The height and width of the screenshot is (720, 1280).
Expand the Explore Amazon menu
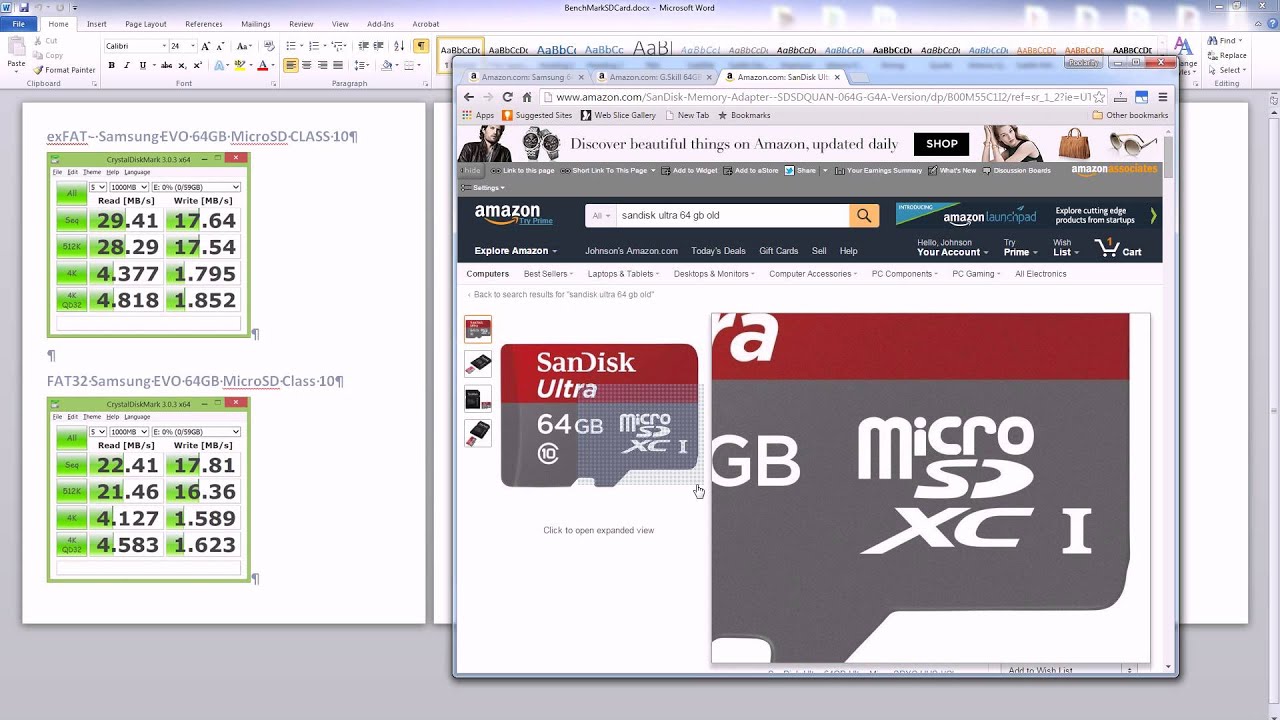[515, 251]
